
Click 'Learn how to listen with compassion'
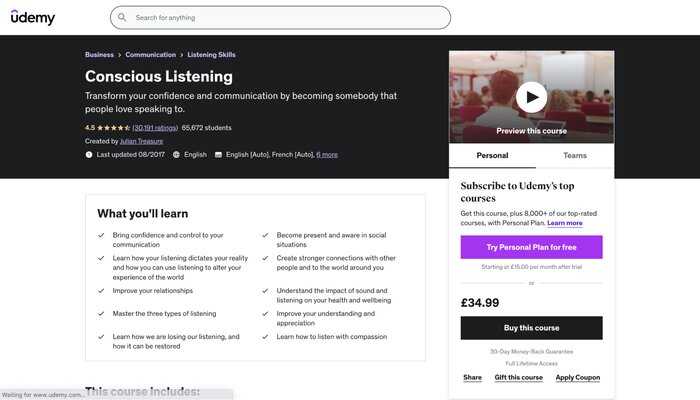tap(332, 337)
